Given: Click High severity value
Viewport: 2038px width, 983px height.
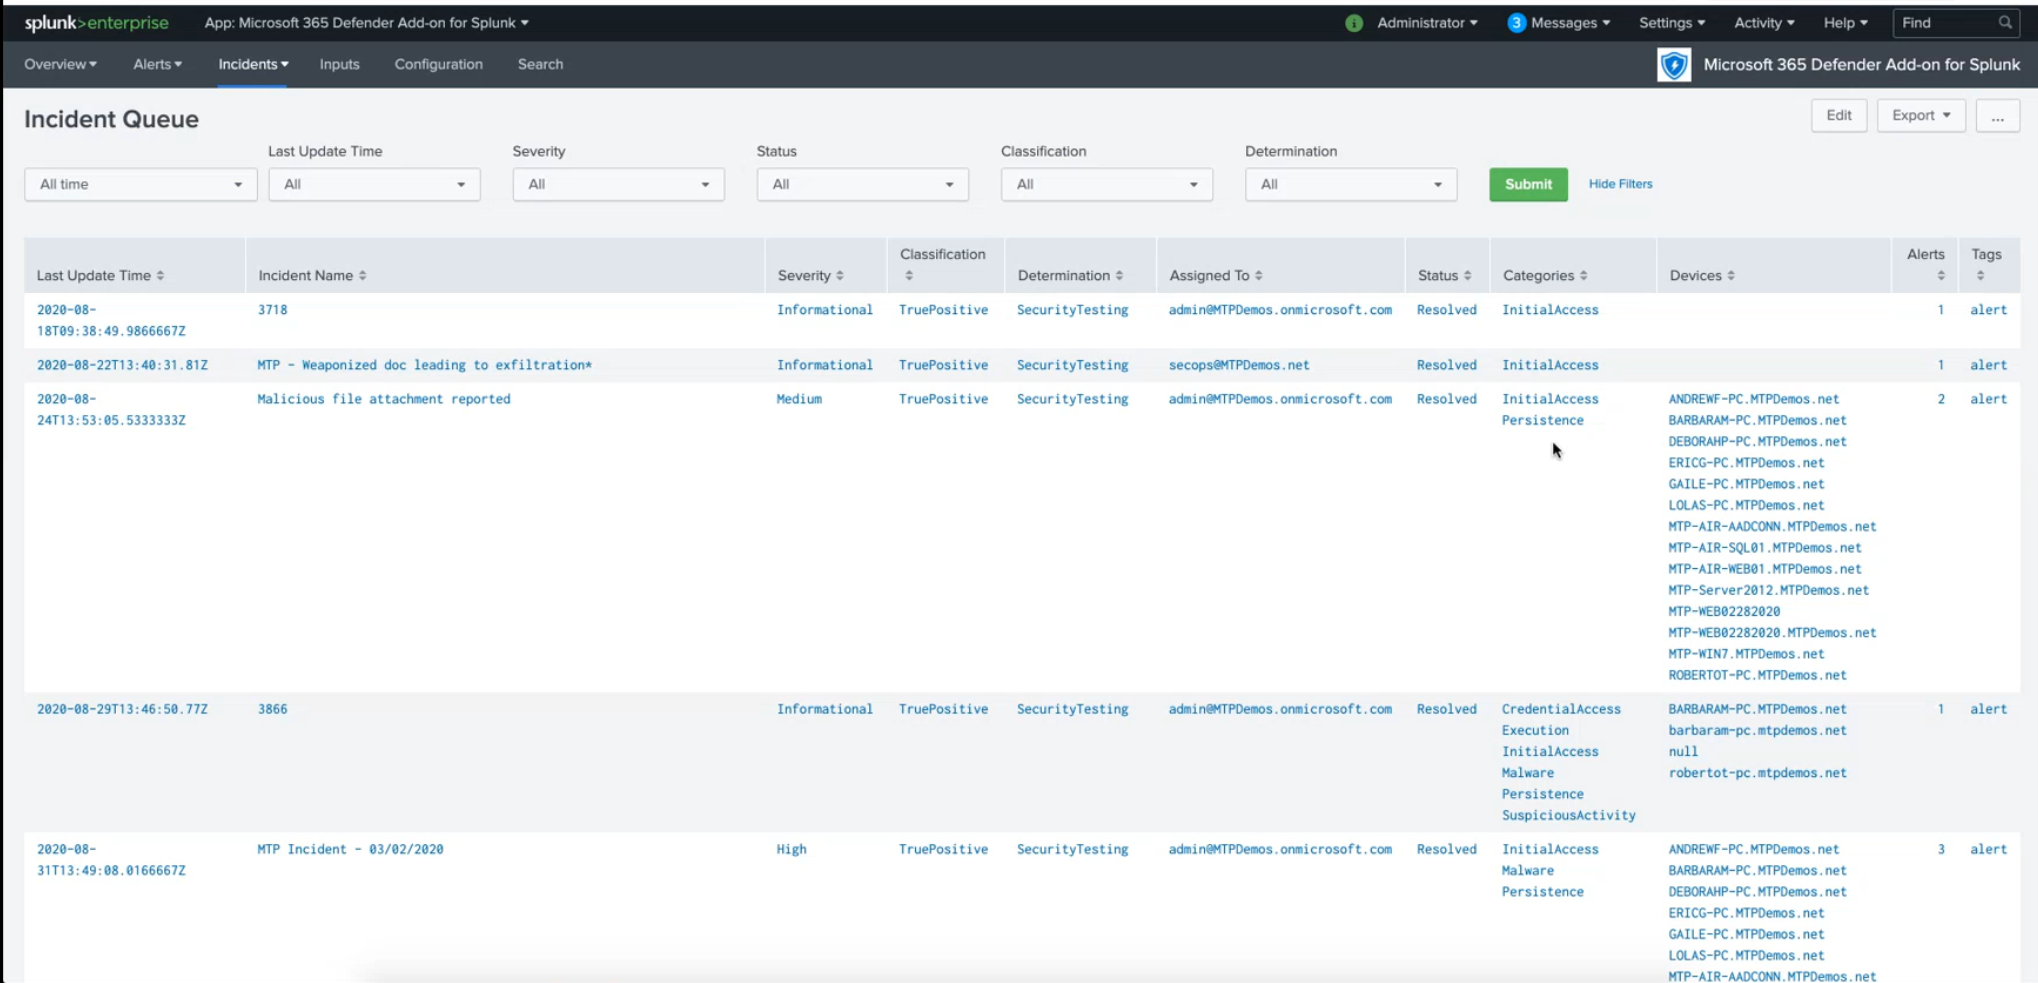Looking at the screenshot, I should pyautogui.click(x=791, y=849).
